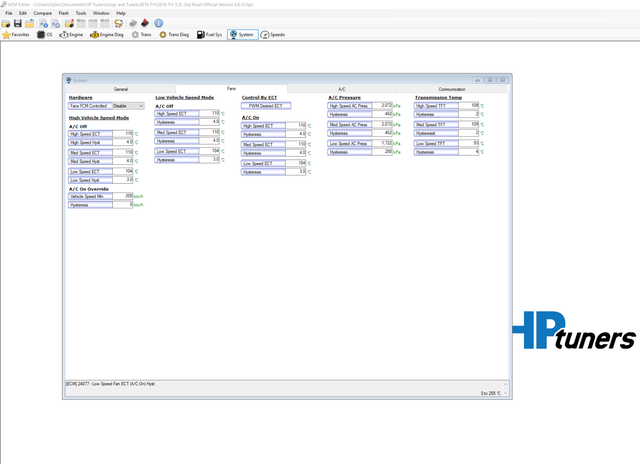Open the File menu
The image size is (640, 464).
[9, 13]
